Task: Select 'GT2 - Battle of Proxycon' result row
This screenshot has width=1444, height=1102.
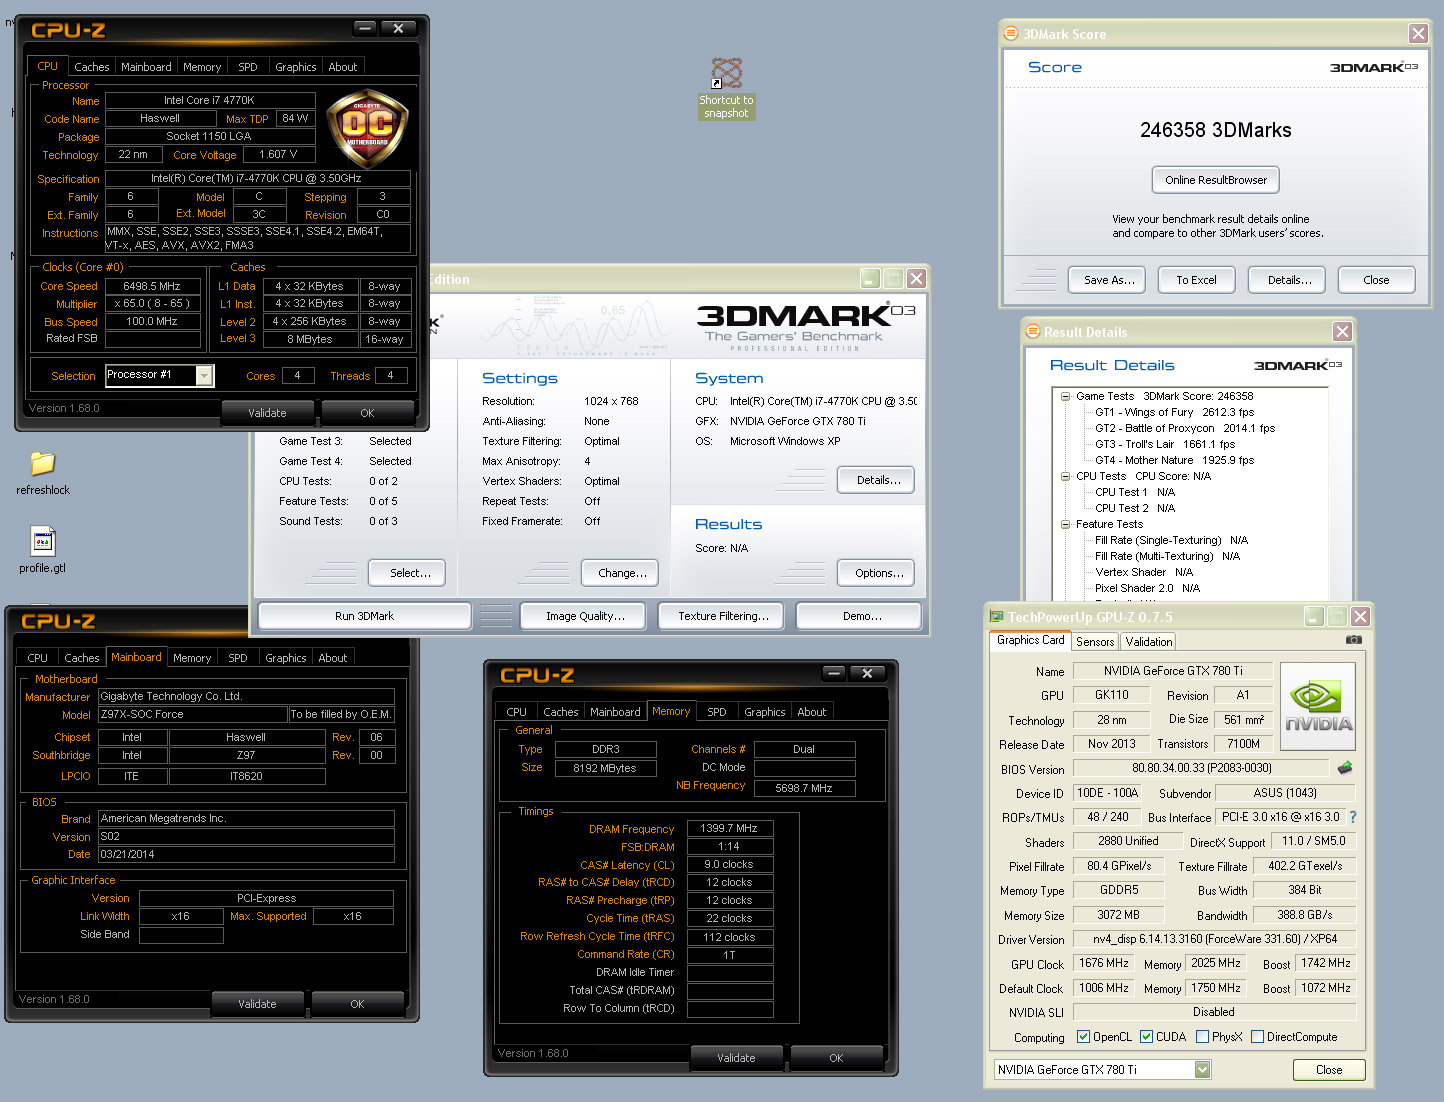Action: [x=1185, y=428]
